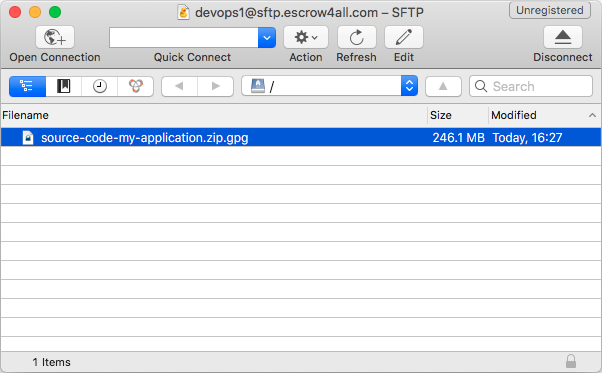Viewport: 602px width, 373px height.
Task: Click the path stepper arrows
Action: tap(409, 86)
